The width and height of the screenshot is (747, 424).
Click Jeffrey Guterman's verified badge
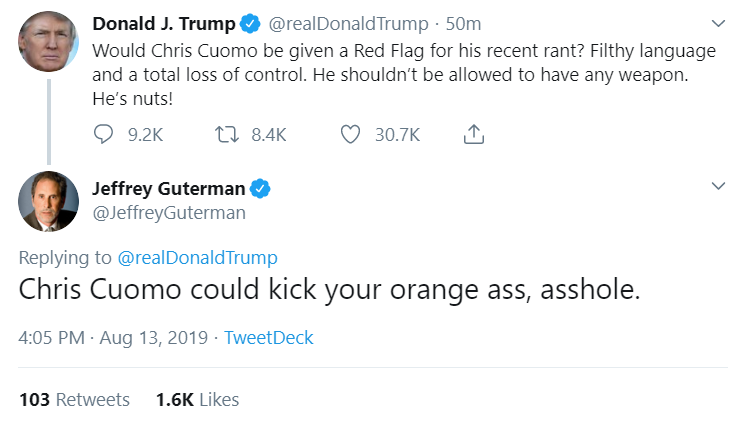click(x=260, y=189)
